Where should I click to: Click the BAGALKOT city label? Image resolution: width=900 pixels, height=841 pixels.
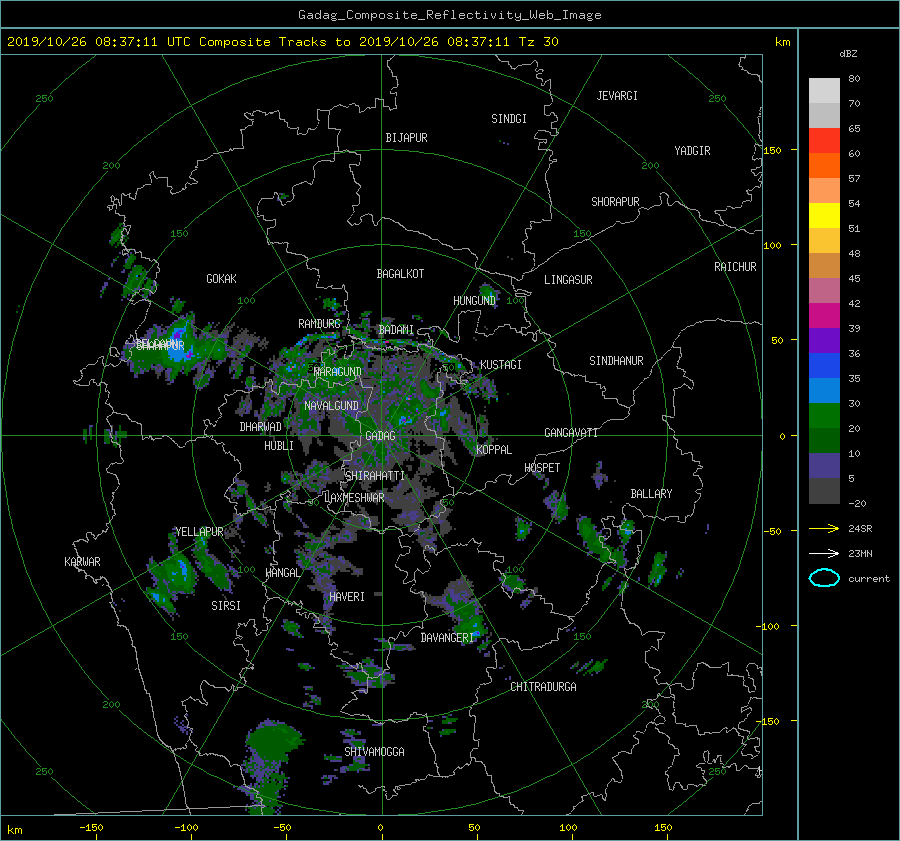(400, 274)
